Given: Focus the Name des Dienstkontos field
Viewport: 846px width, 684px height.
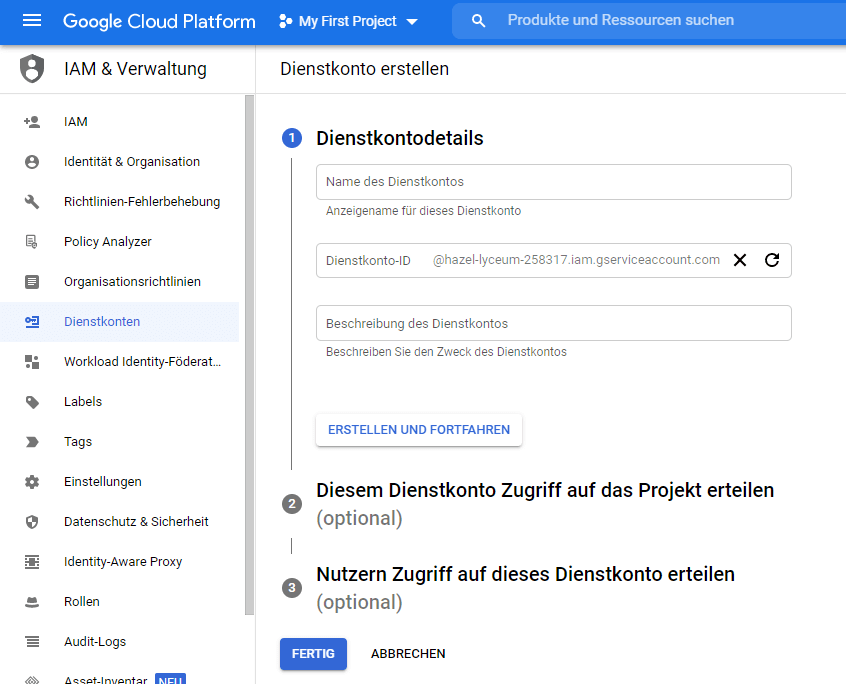Looking at the screenshot, I should coord(554,182).
